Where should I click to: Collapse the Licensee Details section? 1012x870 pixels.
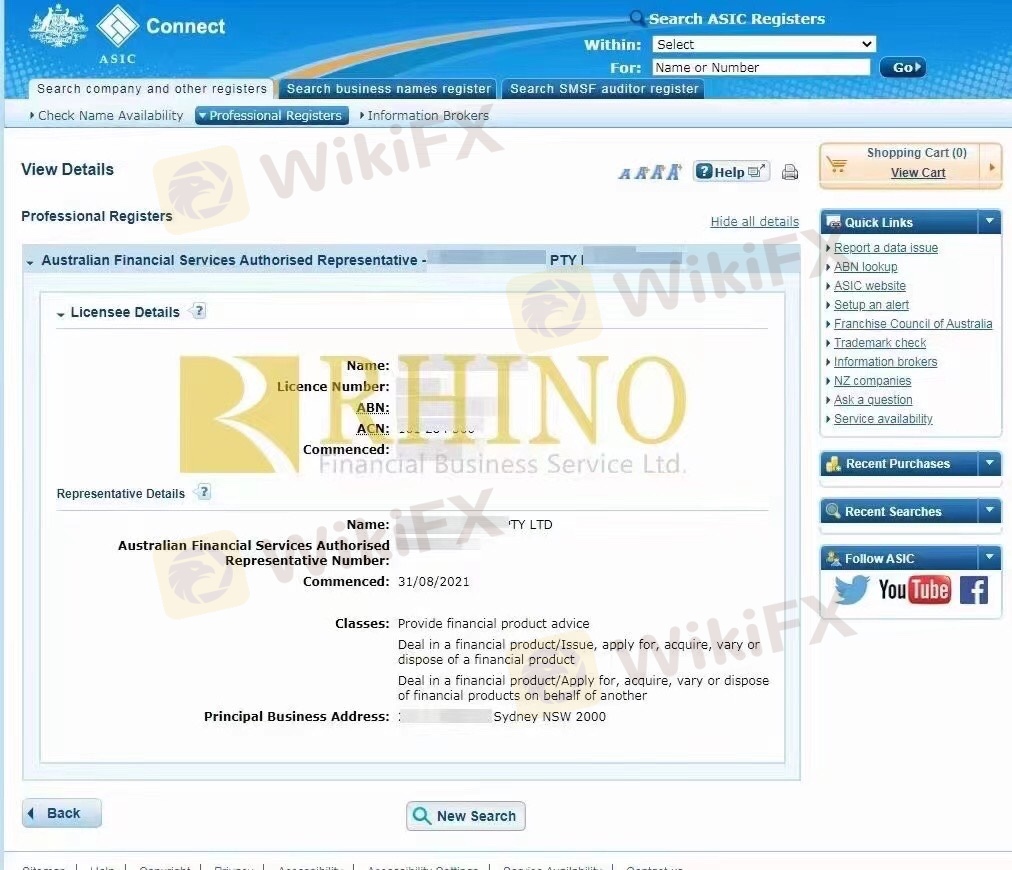61,313
